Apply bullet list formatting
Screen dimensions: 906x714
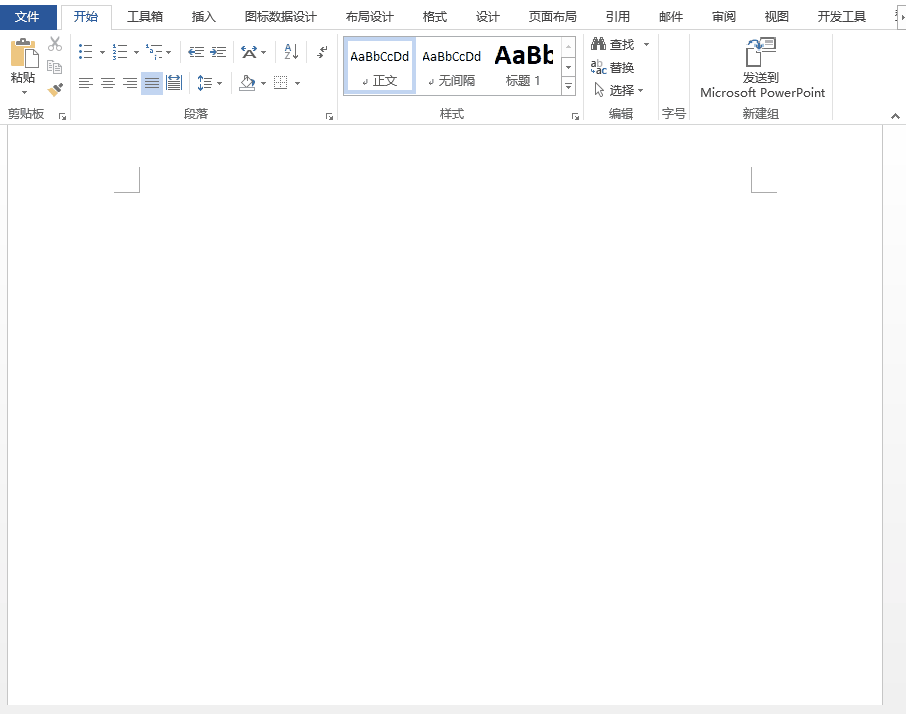85,52
